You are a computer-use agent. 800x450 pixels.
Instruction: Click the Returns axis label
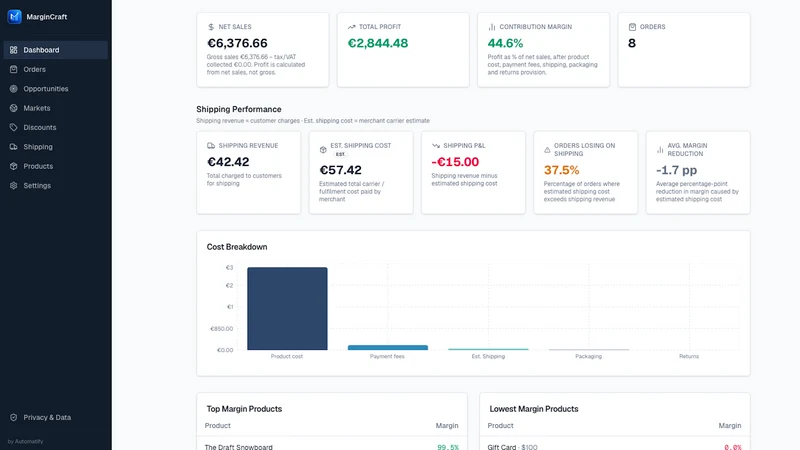click(689, 357)
